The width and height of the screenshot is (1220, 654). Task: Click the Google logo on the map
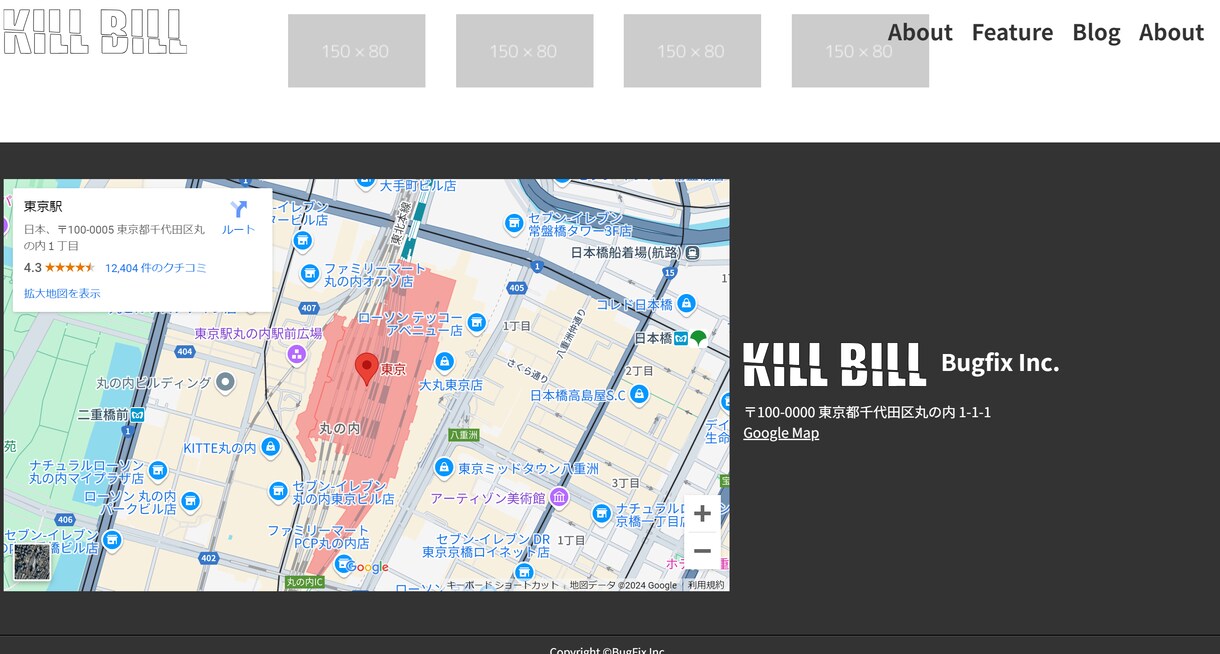pyautogui.click(x=367, y=567)
